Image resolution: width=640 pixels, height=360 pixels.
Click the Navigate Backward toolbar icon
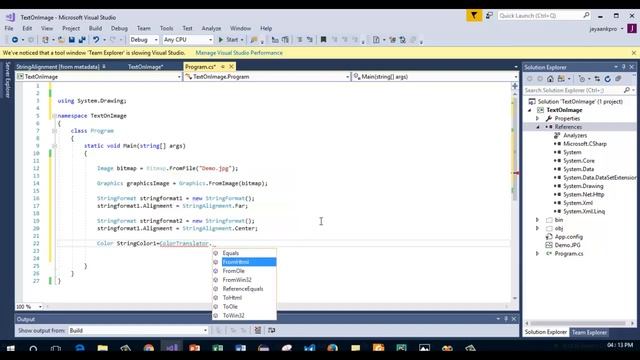tap(15, 40)
